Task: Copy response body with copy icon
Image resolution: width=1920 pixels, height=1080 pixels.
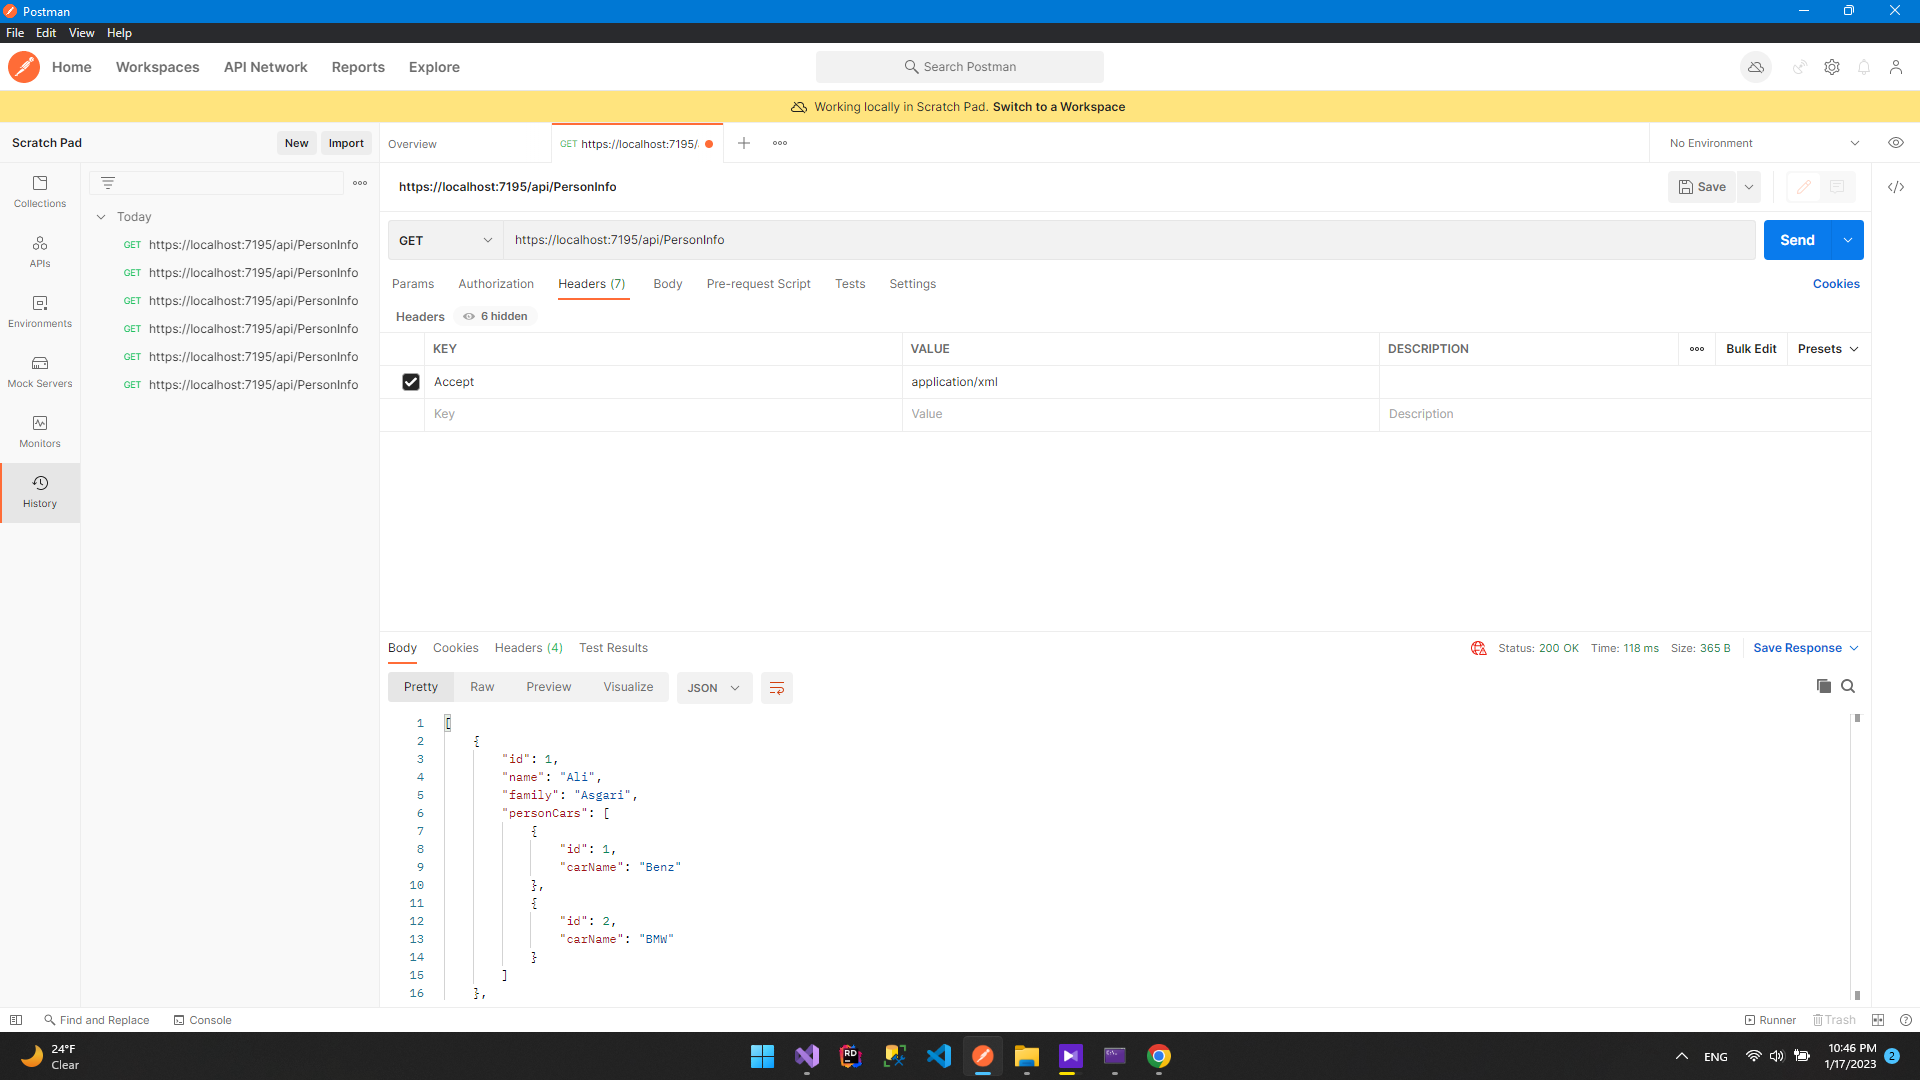Action: tap(1824, 686)
